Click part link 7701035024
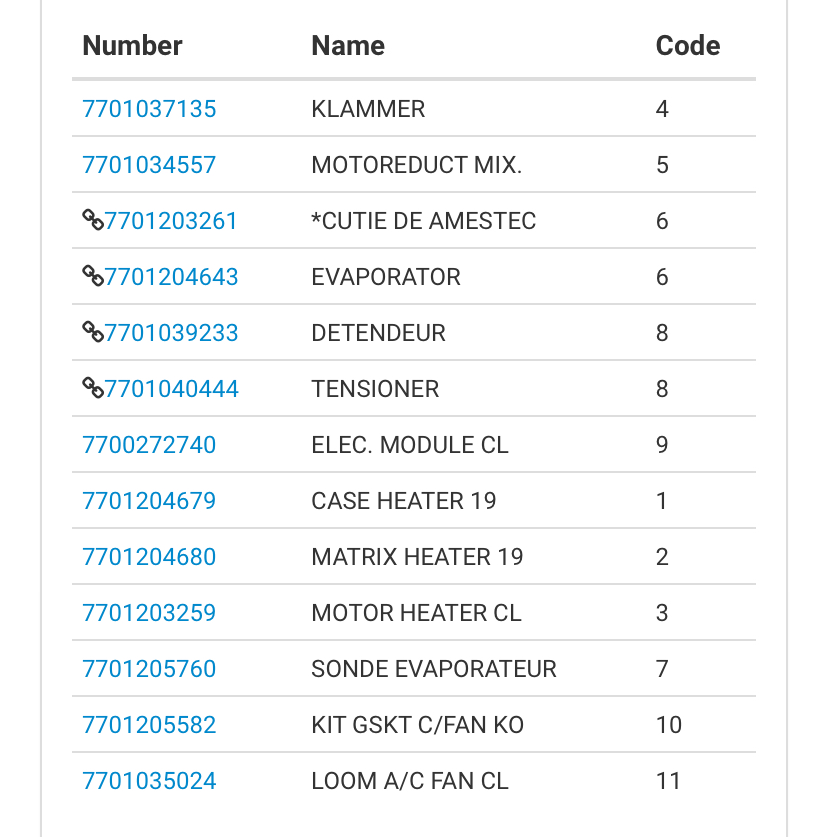Screen dimensions: 828x837 click(149, 781)
